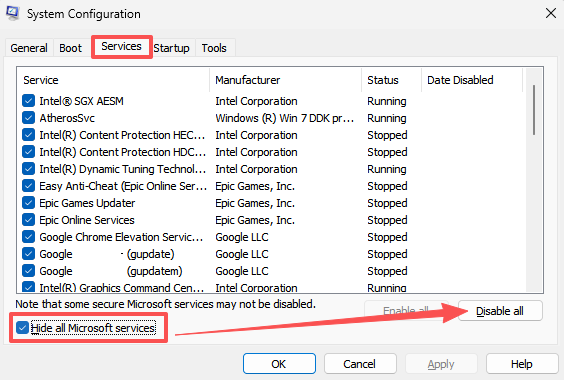Open the Boot tab
This screenshot has width=564, height=380.
[70, 48]
